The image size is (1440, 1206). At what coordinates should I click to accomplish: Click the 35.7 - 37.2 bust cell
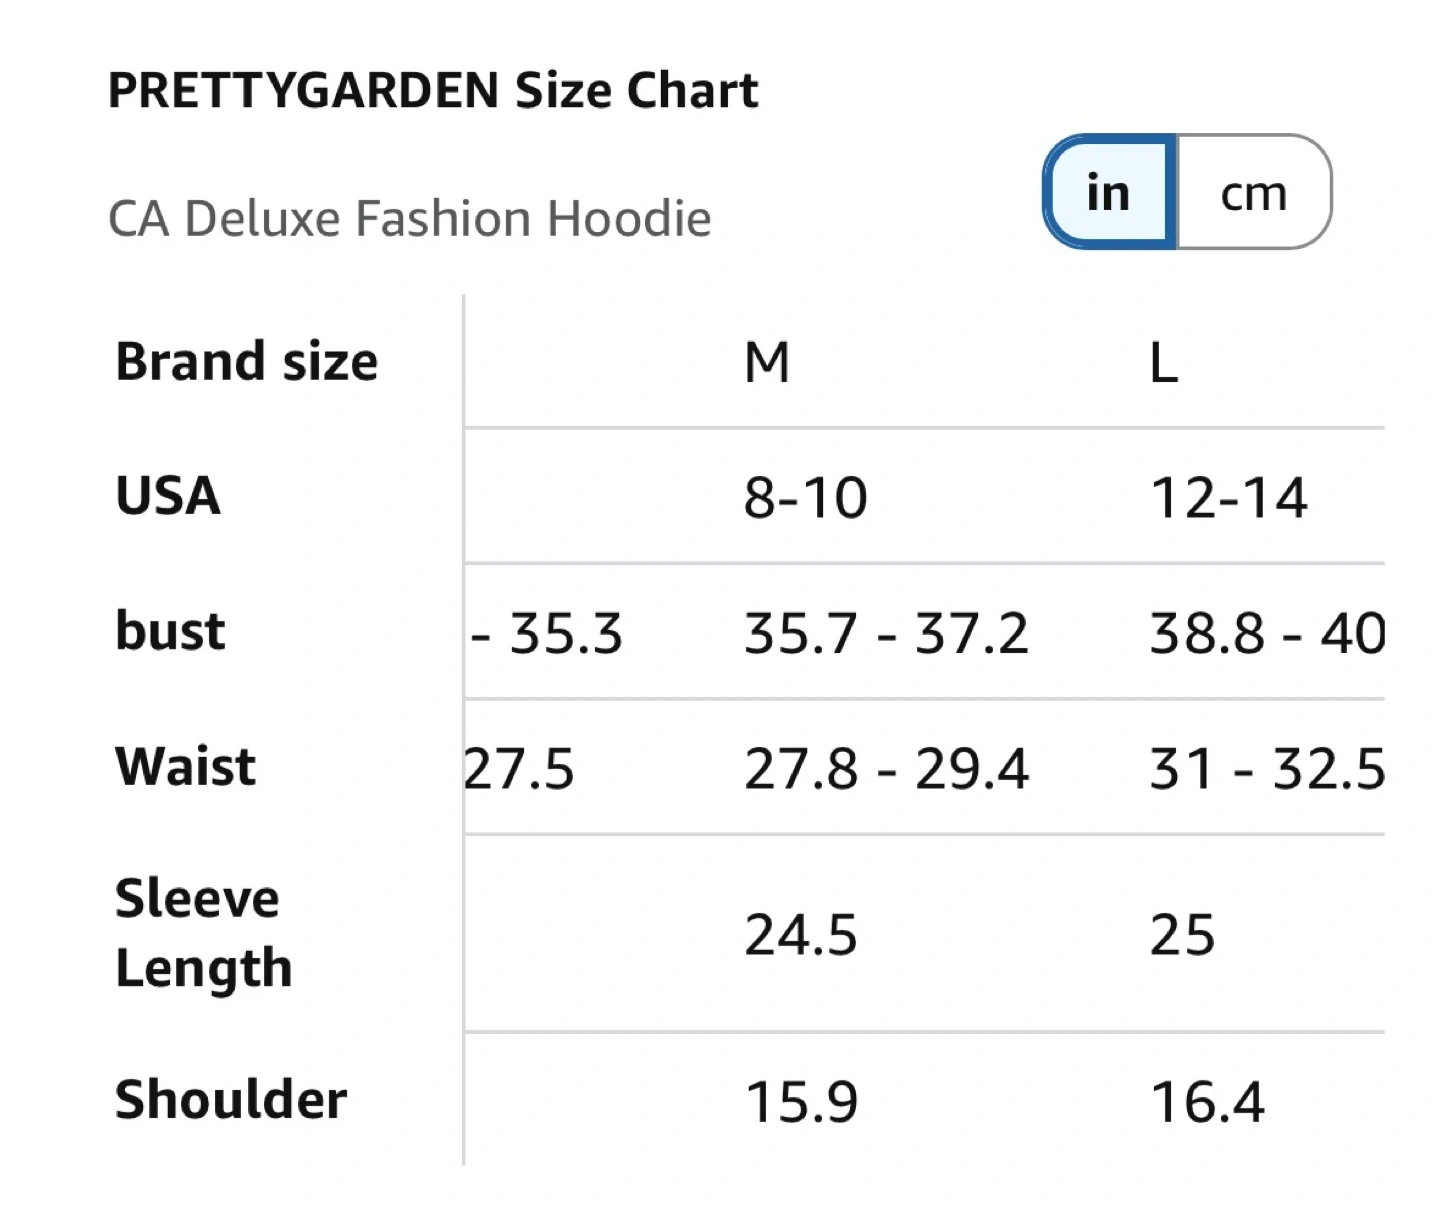click(886, 633)
